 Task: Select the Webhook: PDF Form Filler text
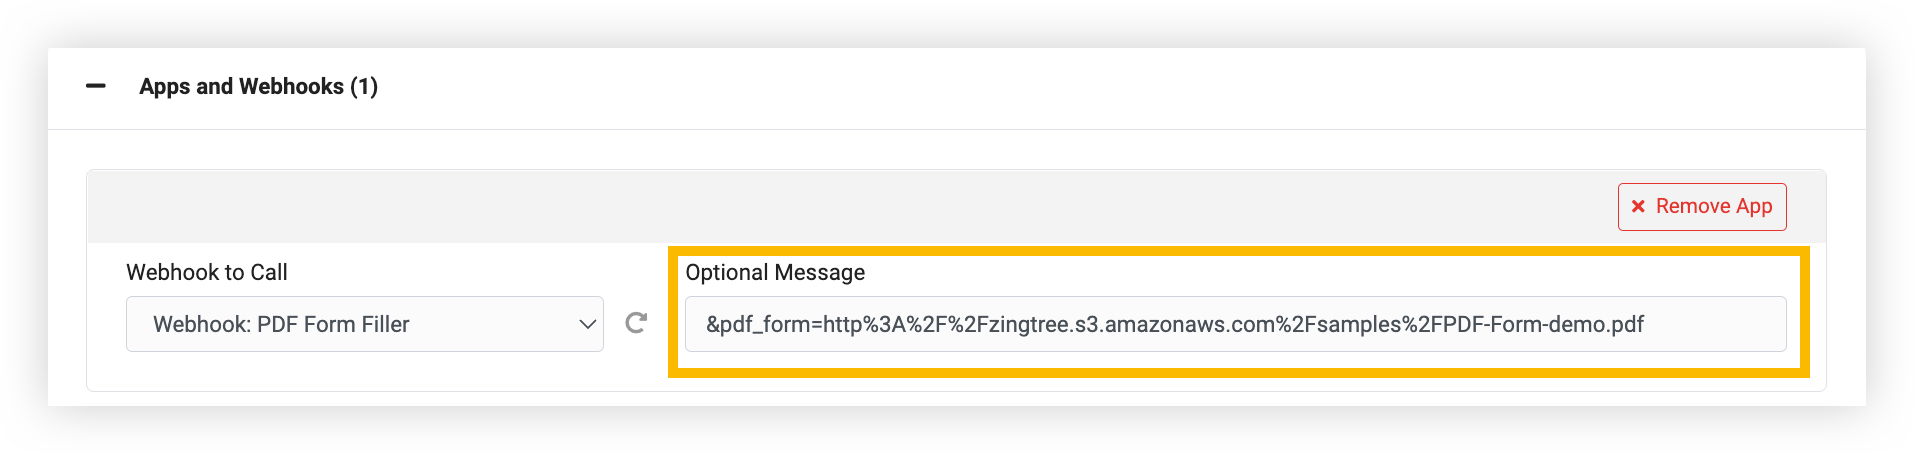[x=281, y=324]
